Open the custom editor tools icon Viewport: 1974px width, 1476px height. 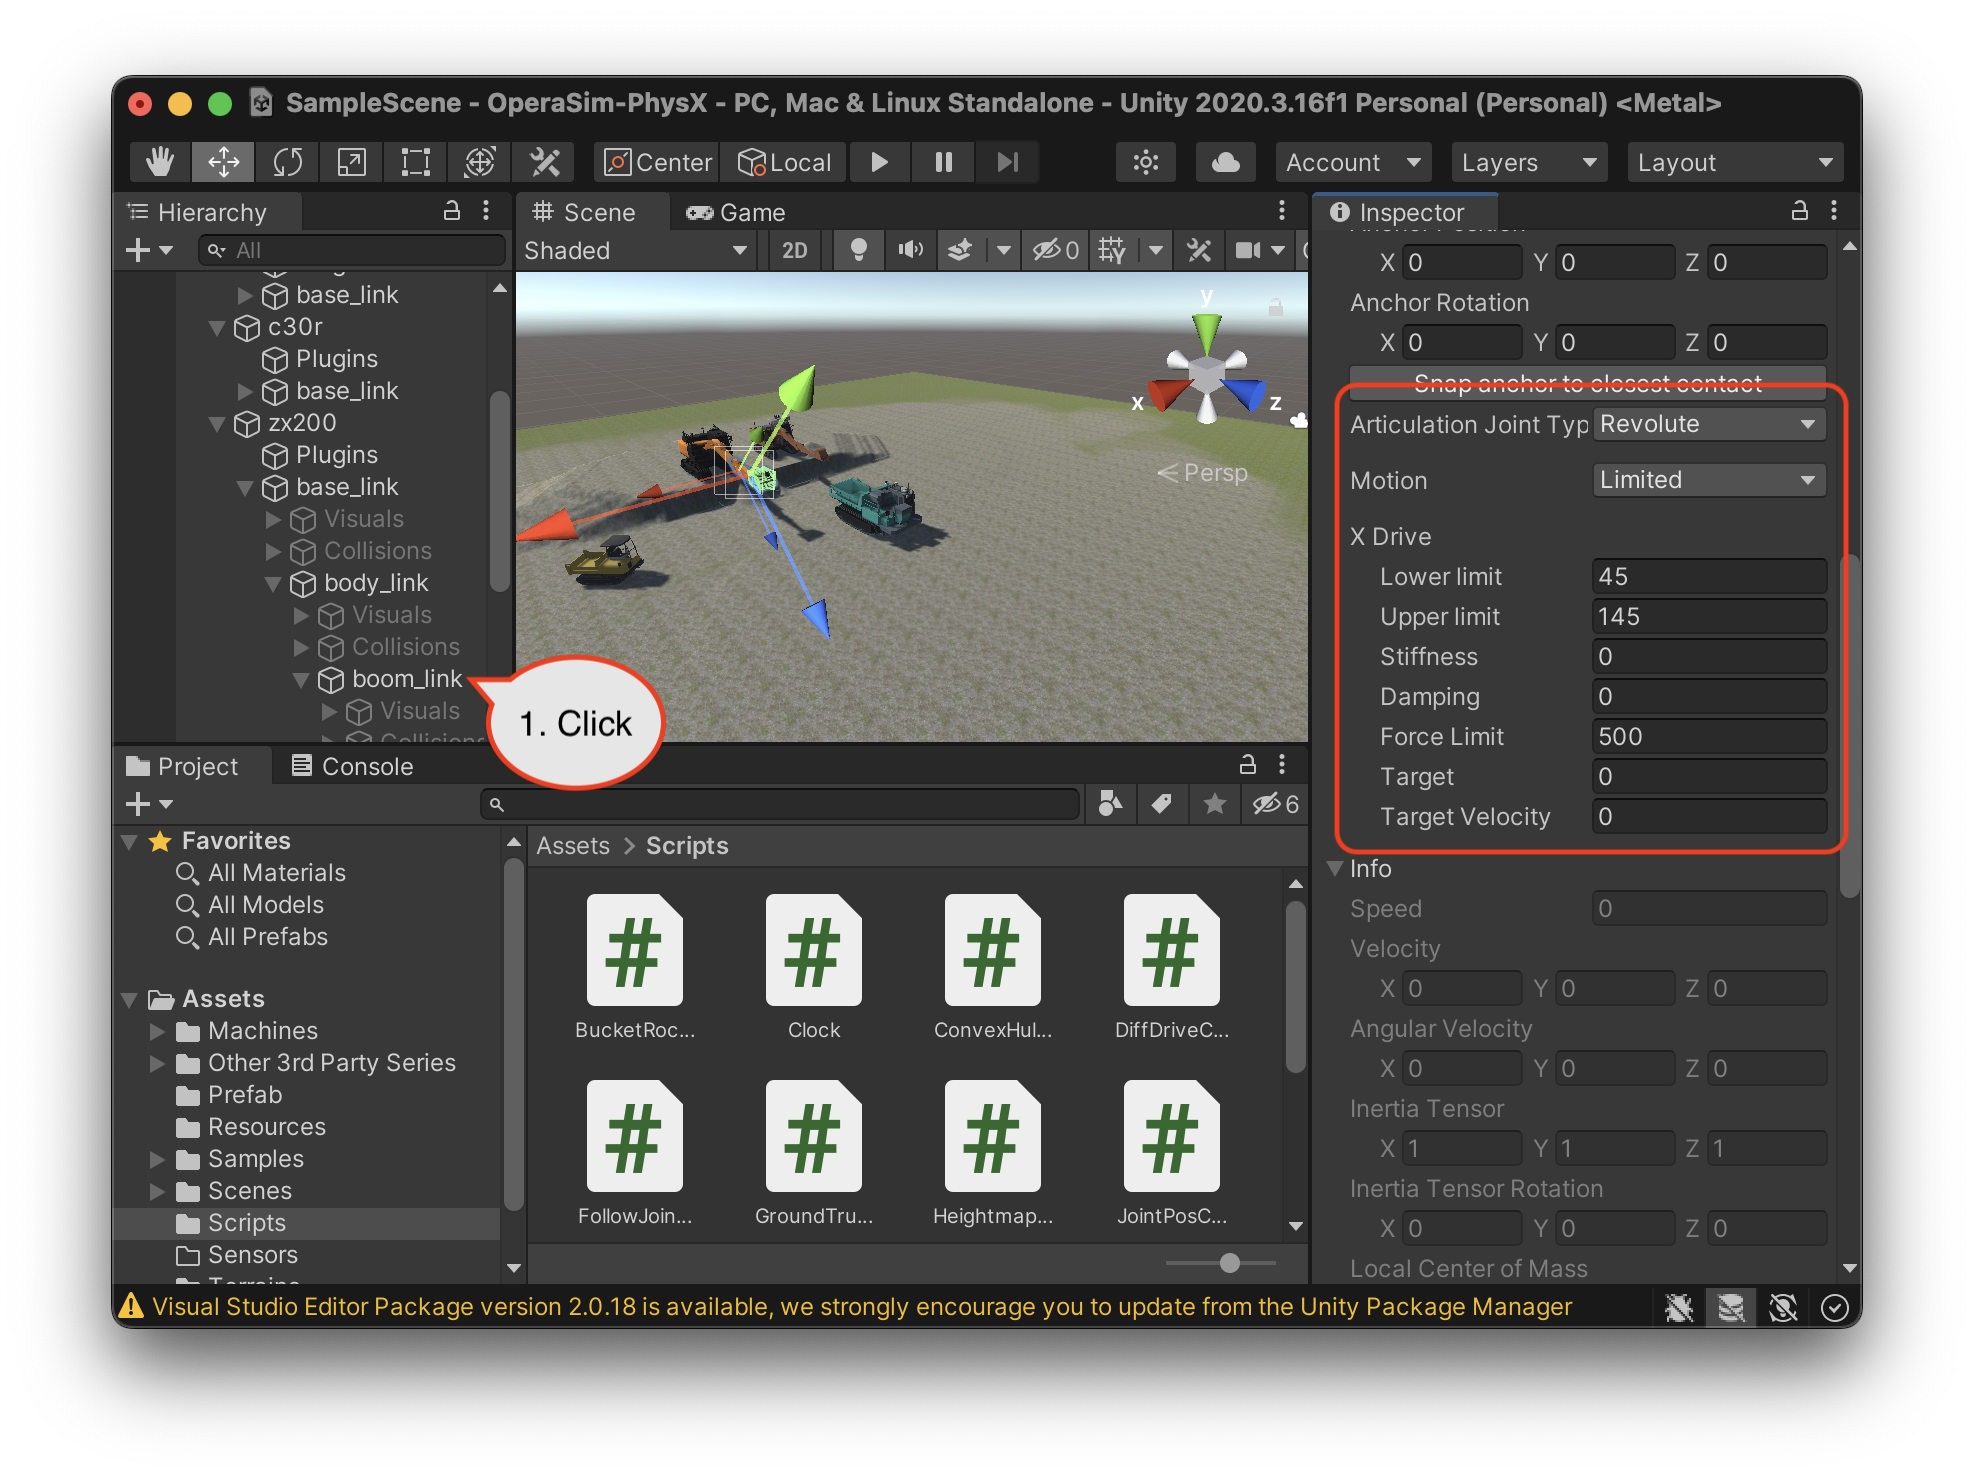click(x=545, y=162)
